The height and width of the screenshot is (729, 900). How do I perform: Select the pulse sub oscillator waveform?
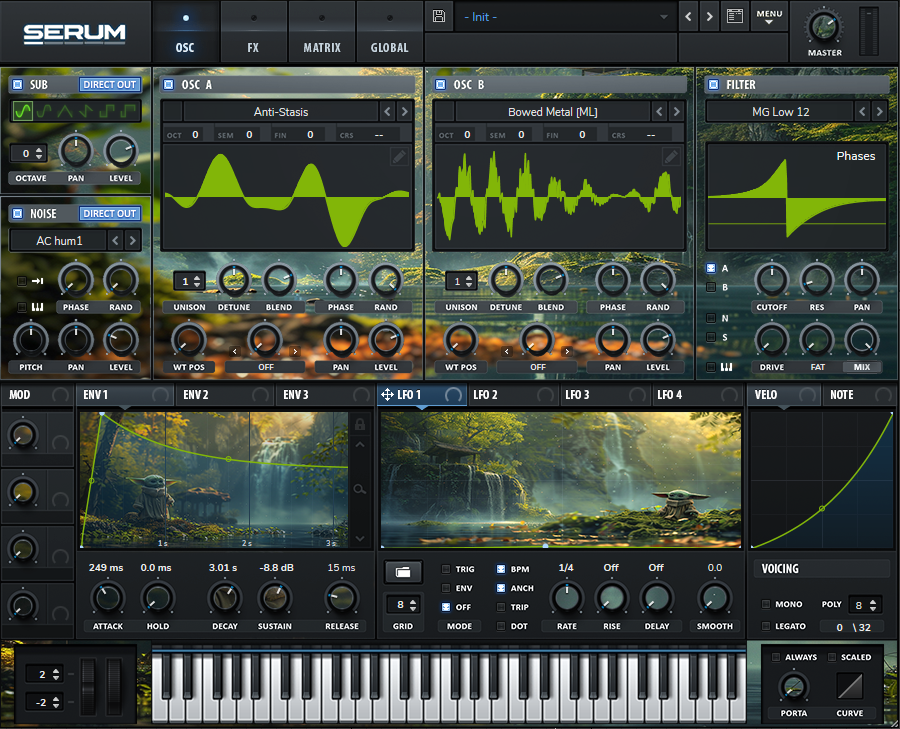(128, 110)
